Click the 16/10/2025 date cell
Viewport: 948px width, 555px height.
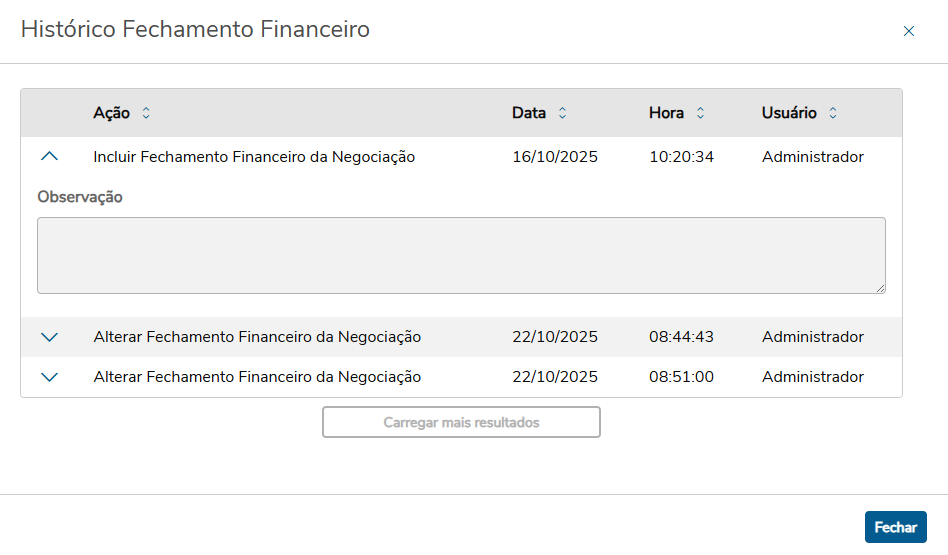[555, 157]
